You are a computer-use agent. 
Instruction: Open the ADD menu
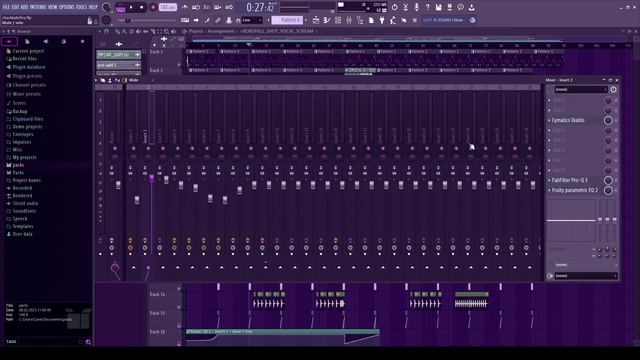pyautogui.click(x=24, y=7)
